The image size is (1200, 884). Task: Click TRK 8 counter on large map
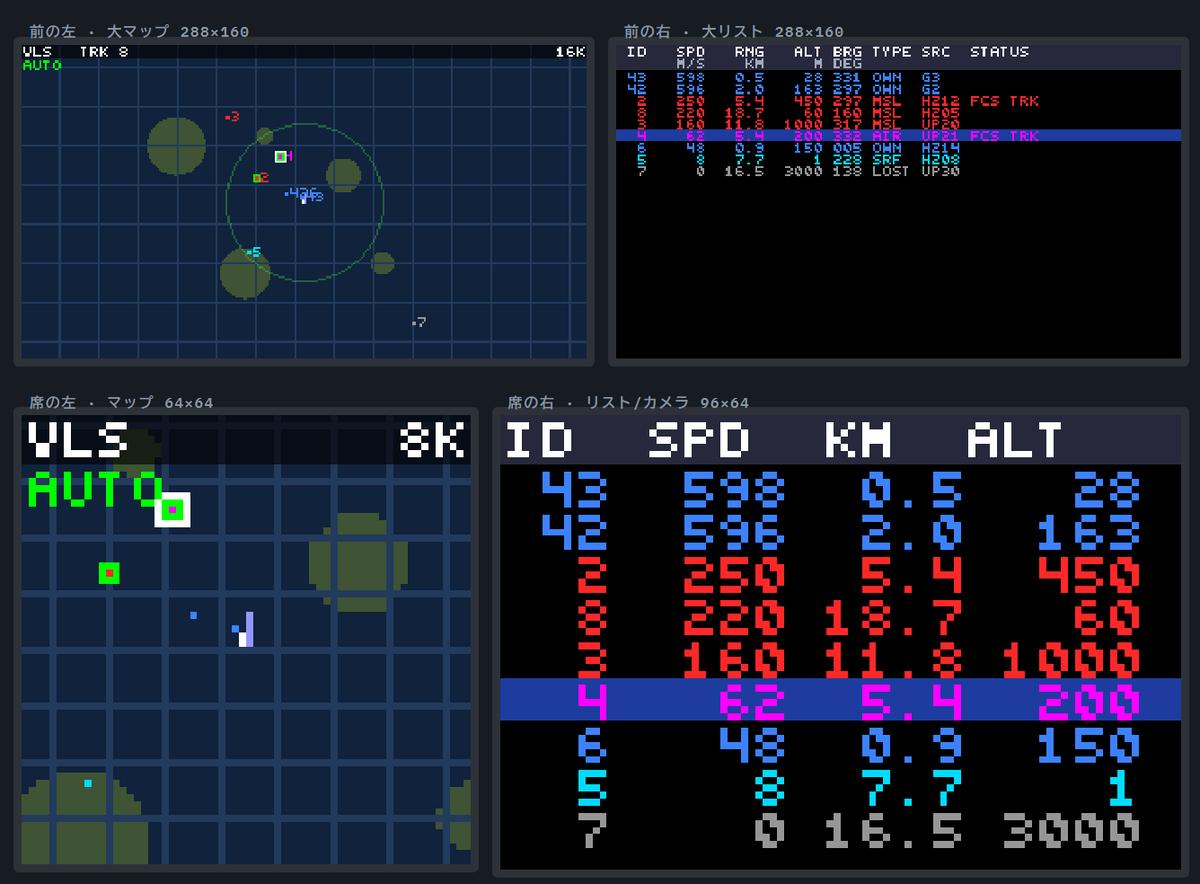(x=103, y=51)
